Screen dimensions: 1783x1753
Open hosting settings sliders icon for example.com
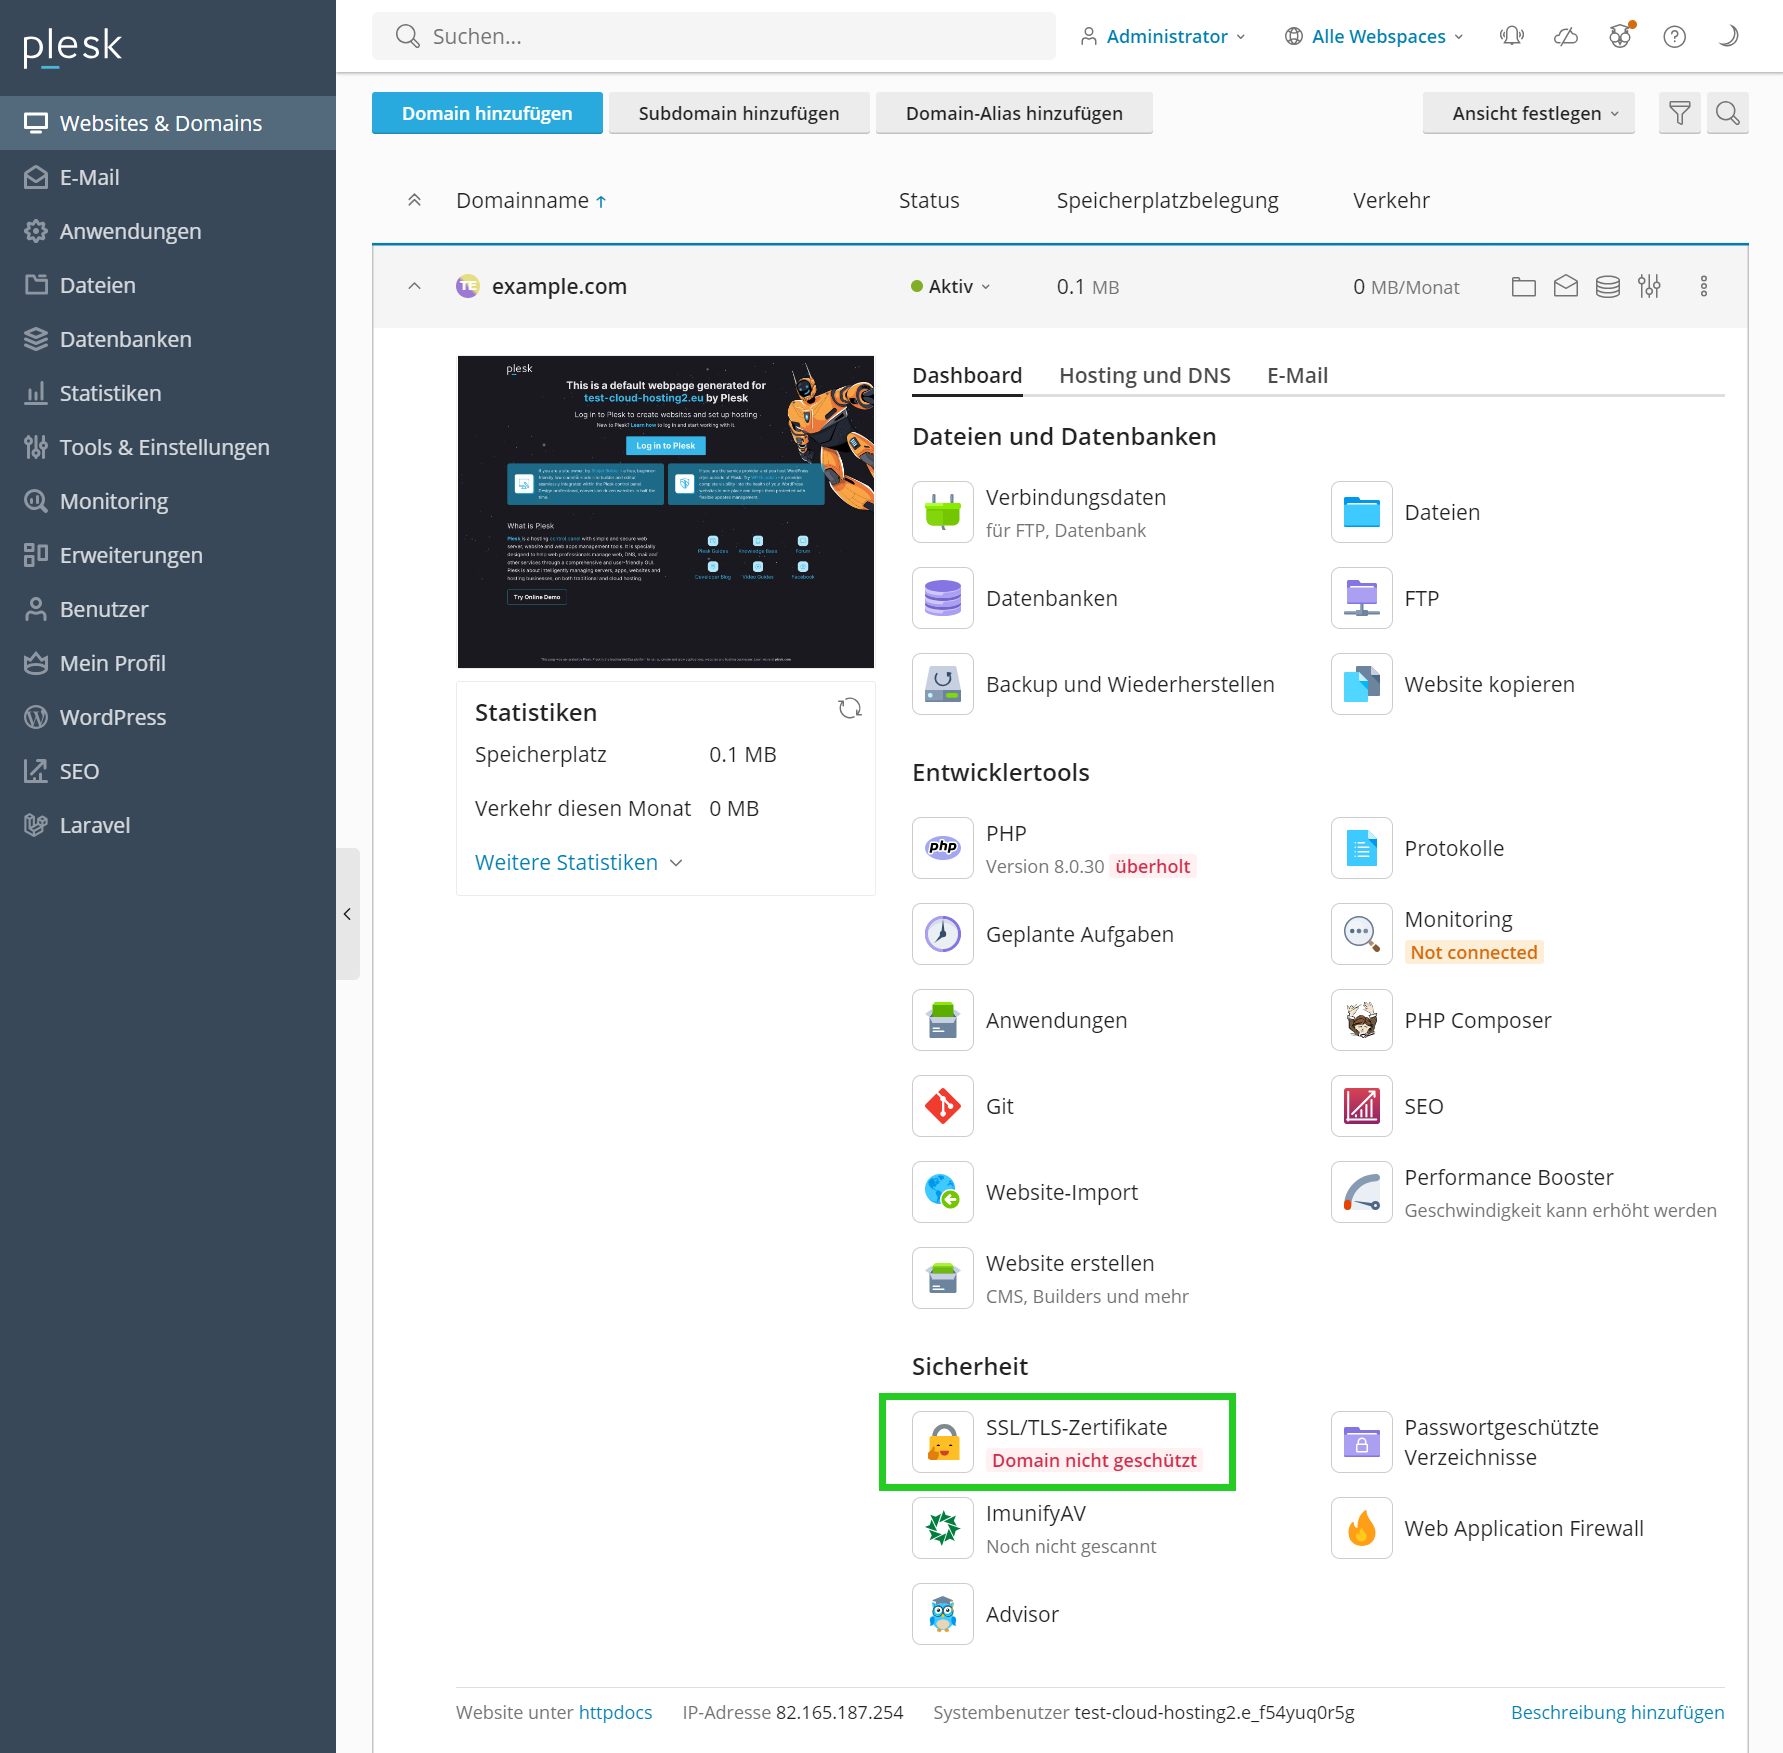click(x=1649, y=287)
